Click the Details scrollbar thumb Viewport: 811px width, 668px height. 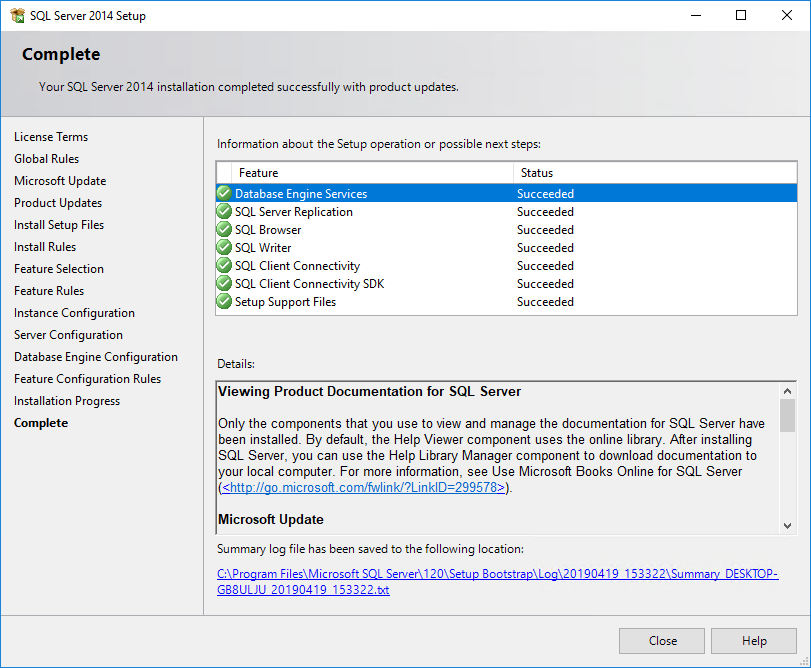(787, 416)
